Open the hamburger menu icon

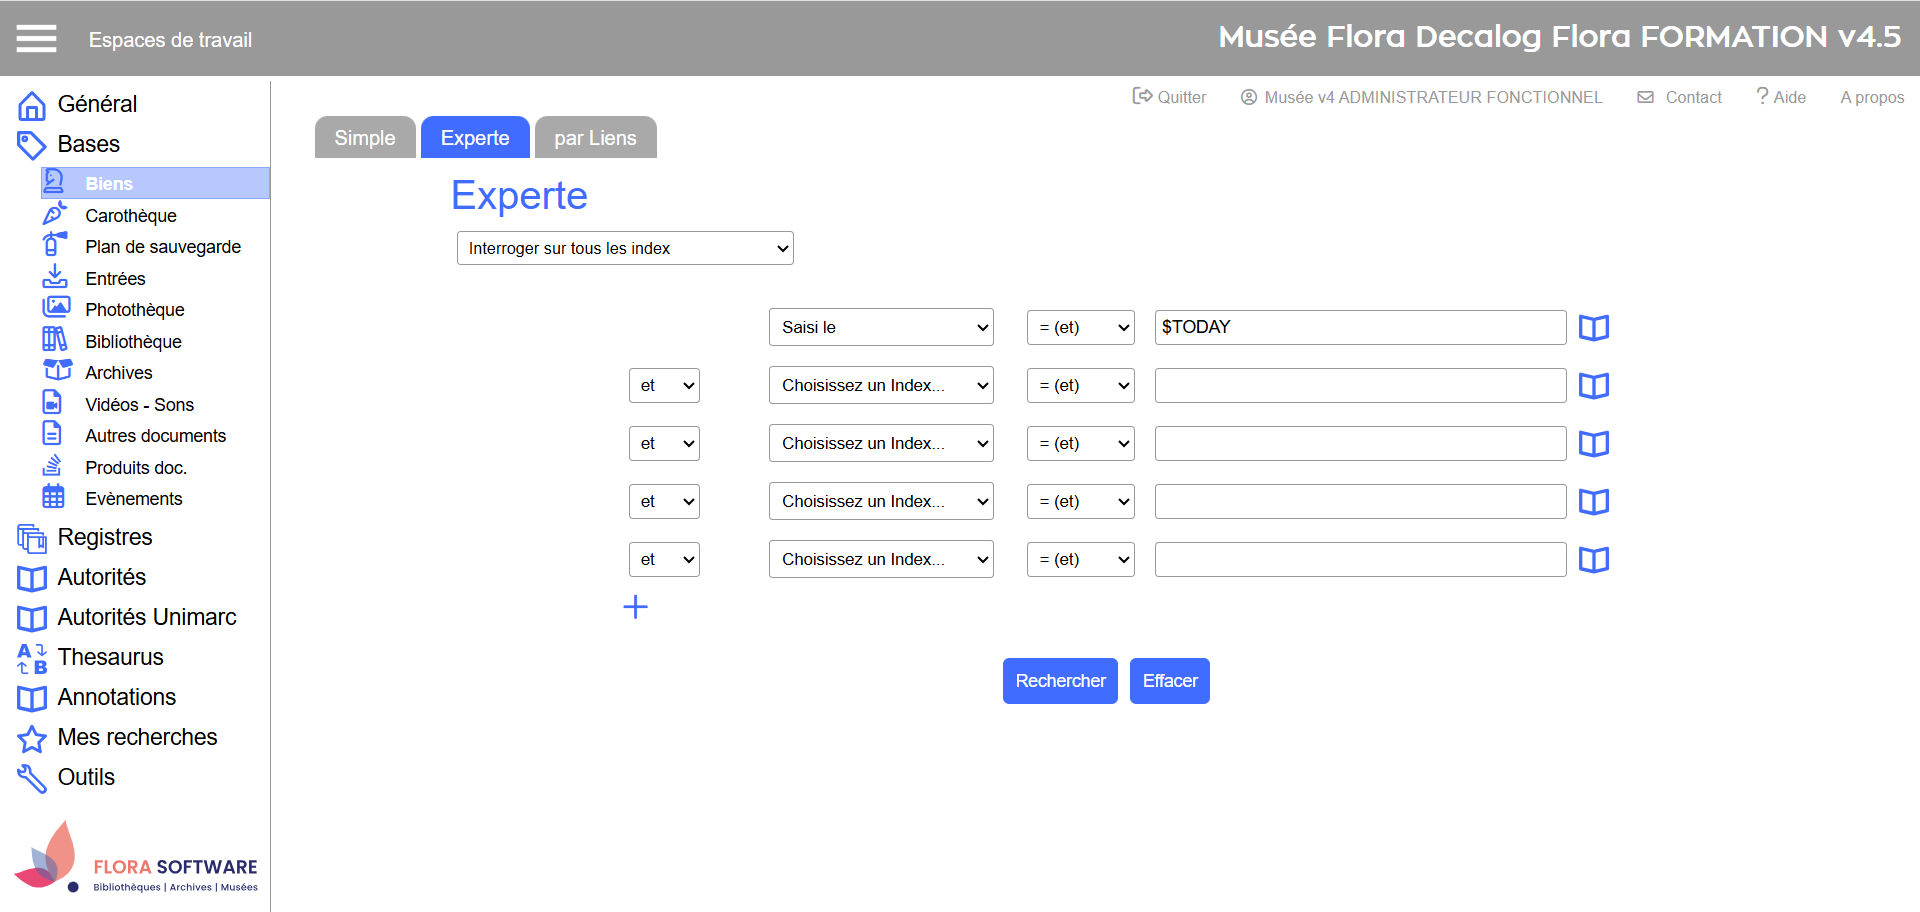tap(36, 39)
